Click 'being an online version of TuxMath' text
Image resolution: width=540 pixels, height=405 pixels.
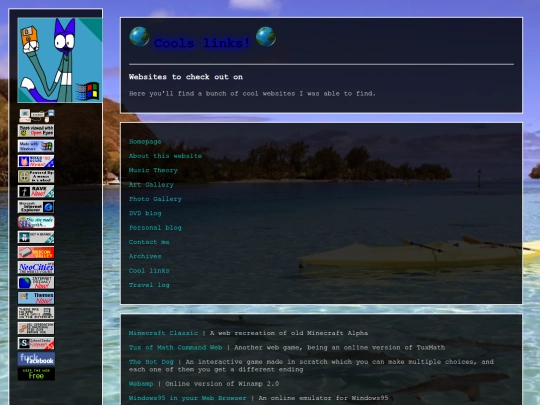376,347
